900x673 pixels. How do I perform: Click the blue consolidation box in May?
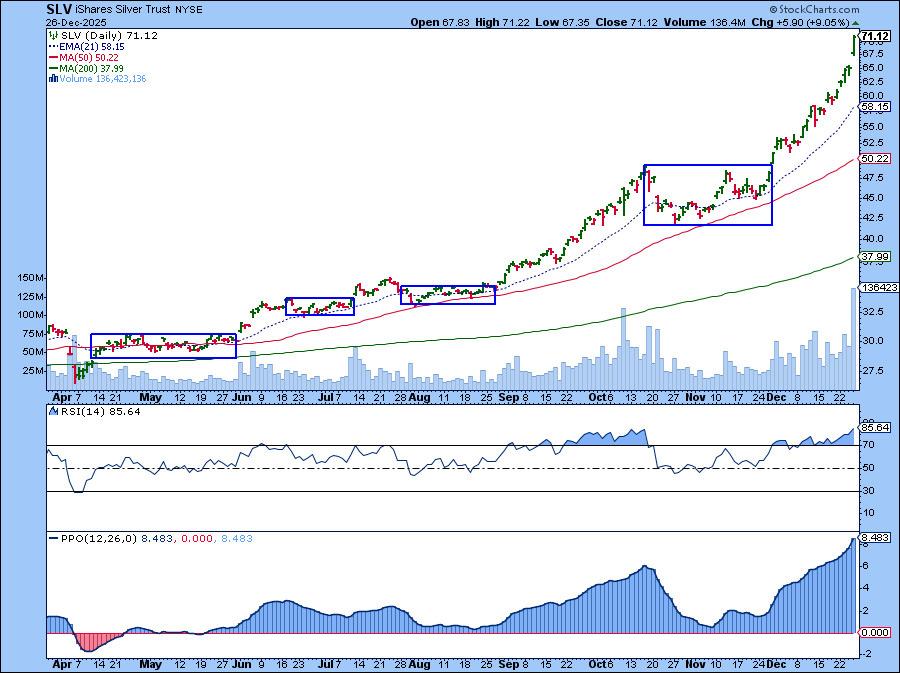click(163, 335)
